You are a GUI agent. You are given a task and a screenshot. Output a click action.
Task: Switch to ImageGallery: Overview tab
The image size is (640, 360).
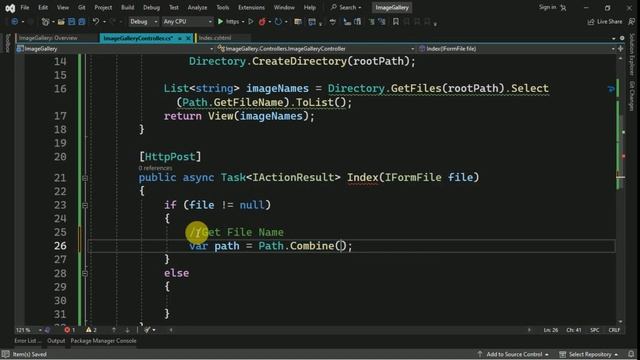(x=48, y=38)
